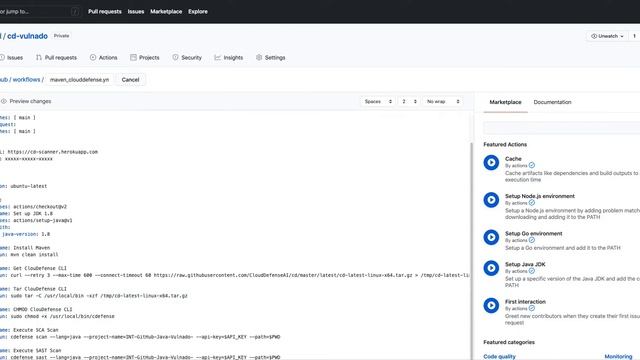Open Explore in top navigation bar
Viewport: 640px width, 360px height.
tap(198, 11)
